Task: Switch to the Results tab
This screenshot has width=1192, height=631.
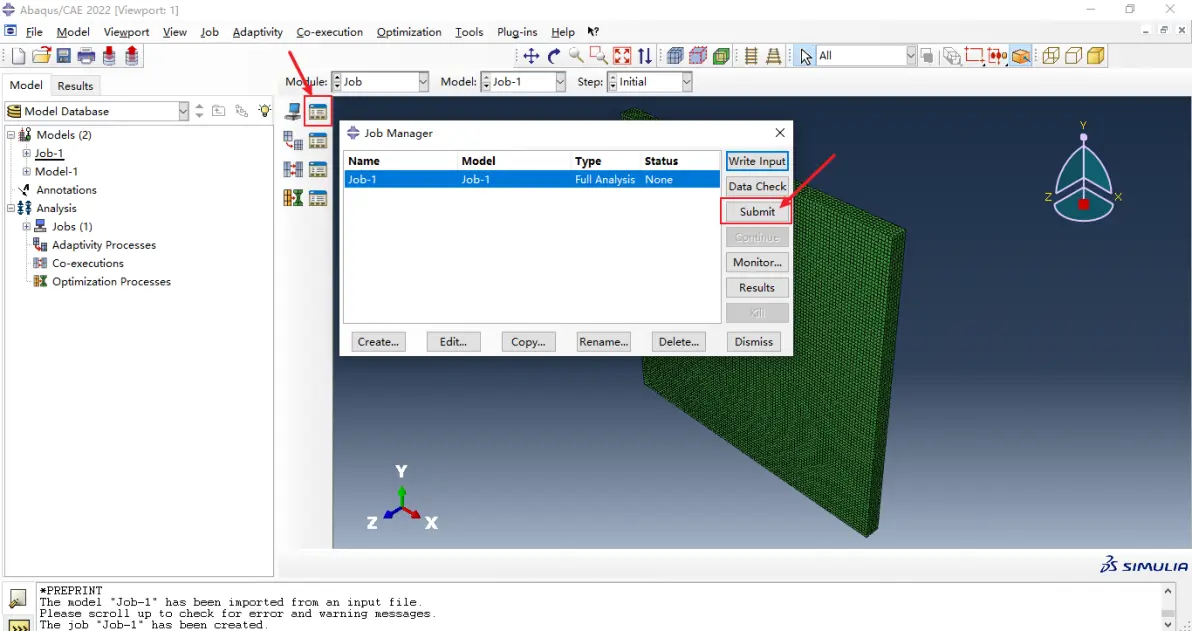Action: [x=75, y=86]
